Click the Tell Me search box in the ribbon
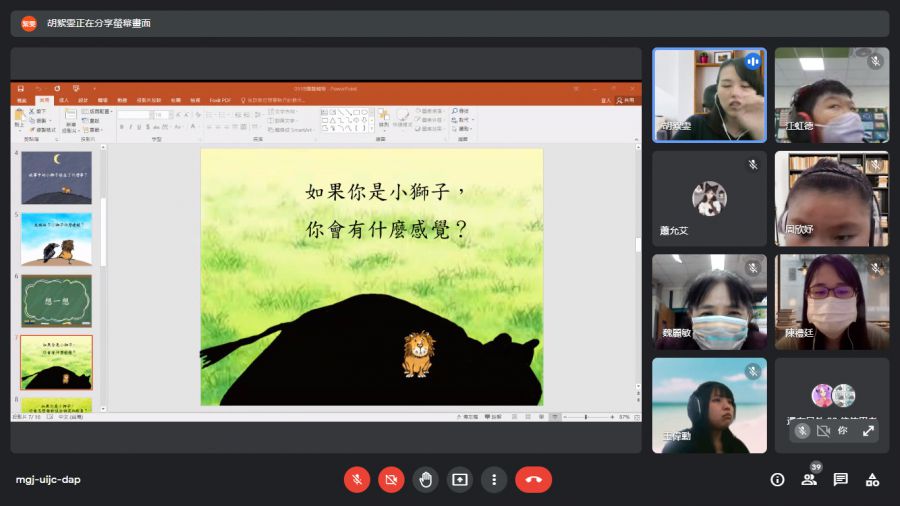The height and width of the screenshot is (506, 900). click(x=273, y=100)
